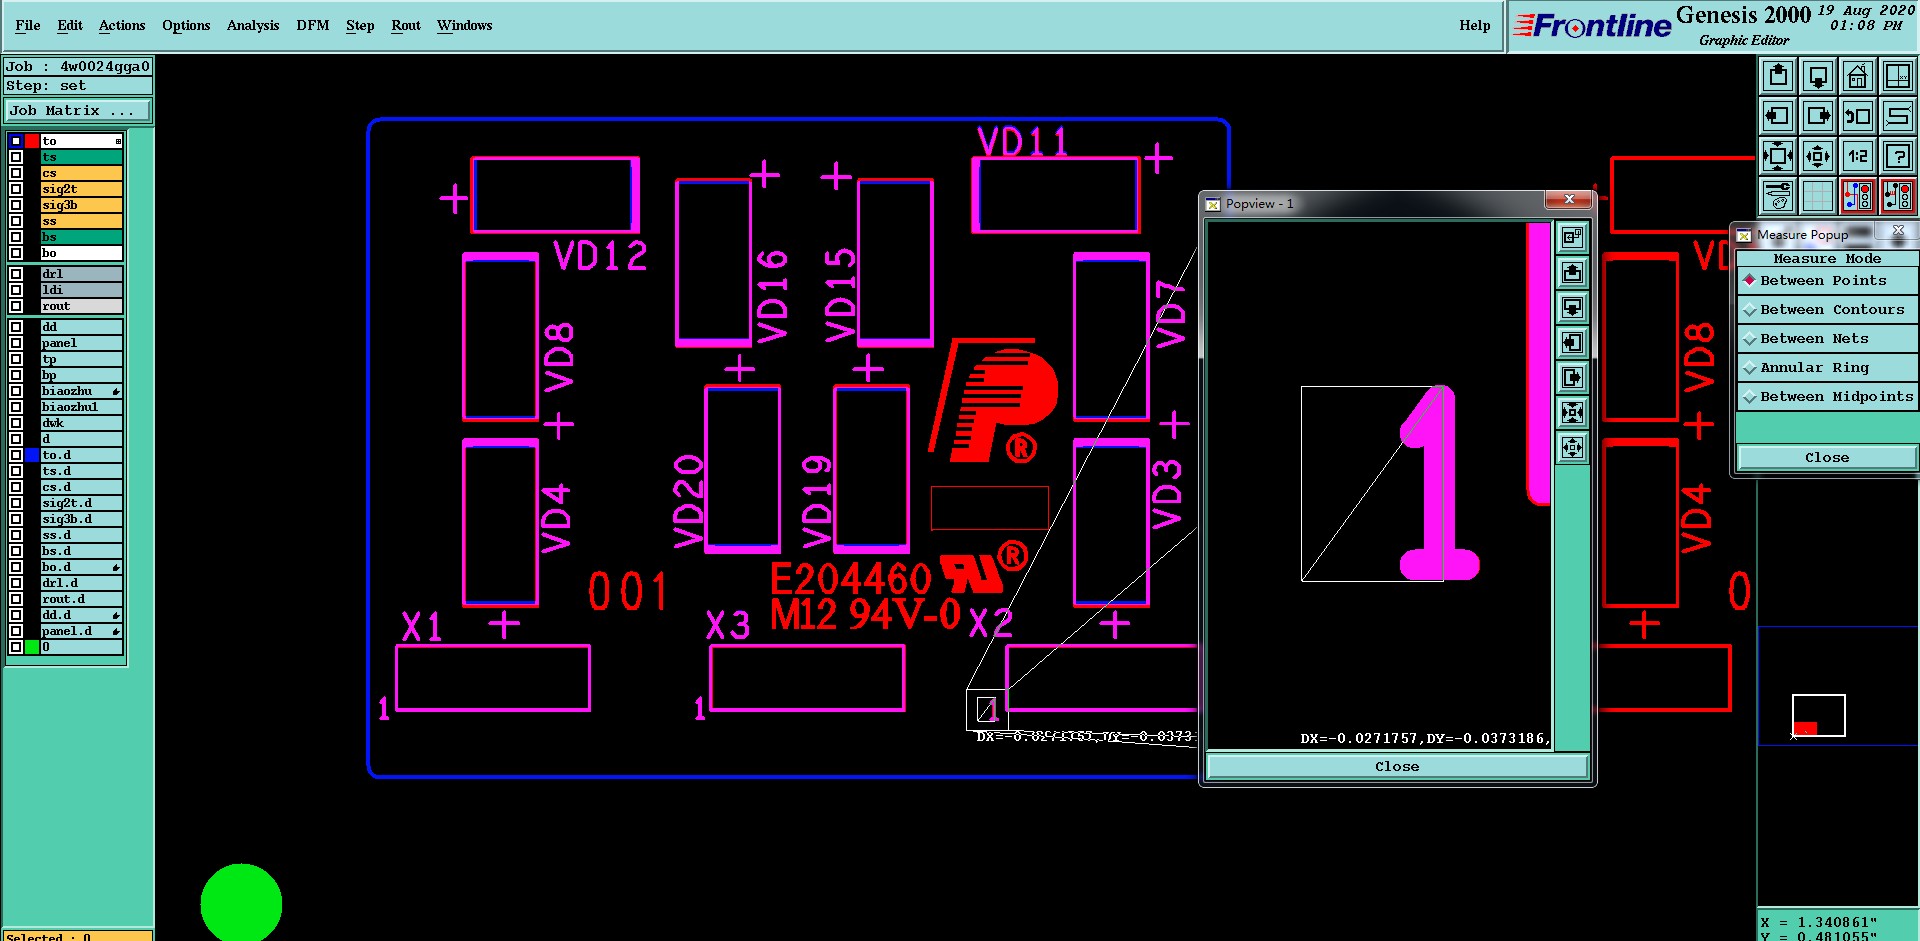
Task: Click the small square icon on the to layer row
Action: click(118, 141)
